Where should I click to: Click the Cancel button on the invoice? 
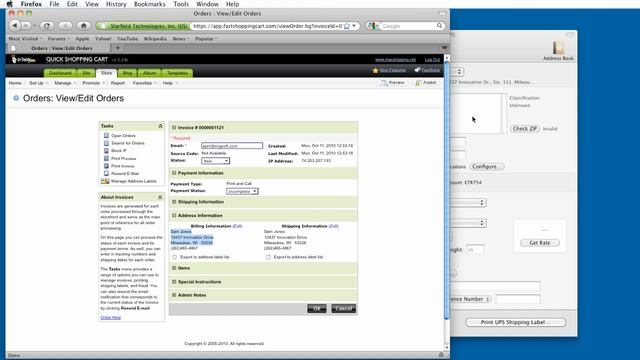pos(344,309)
